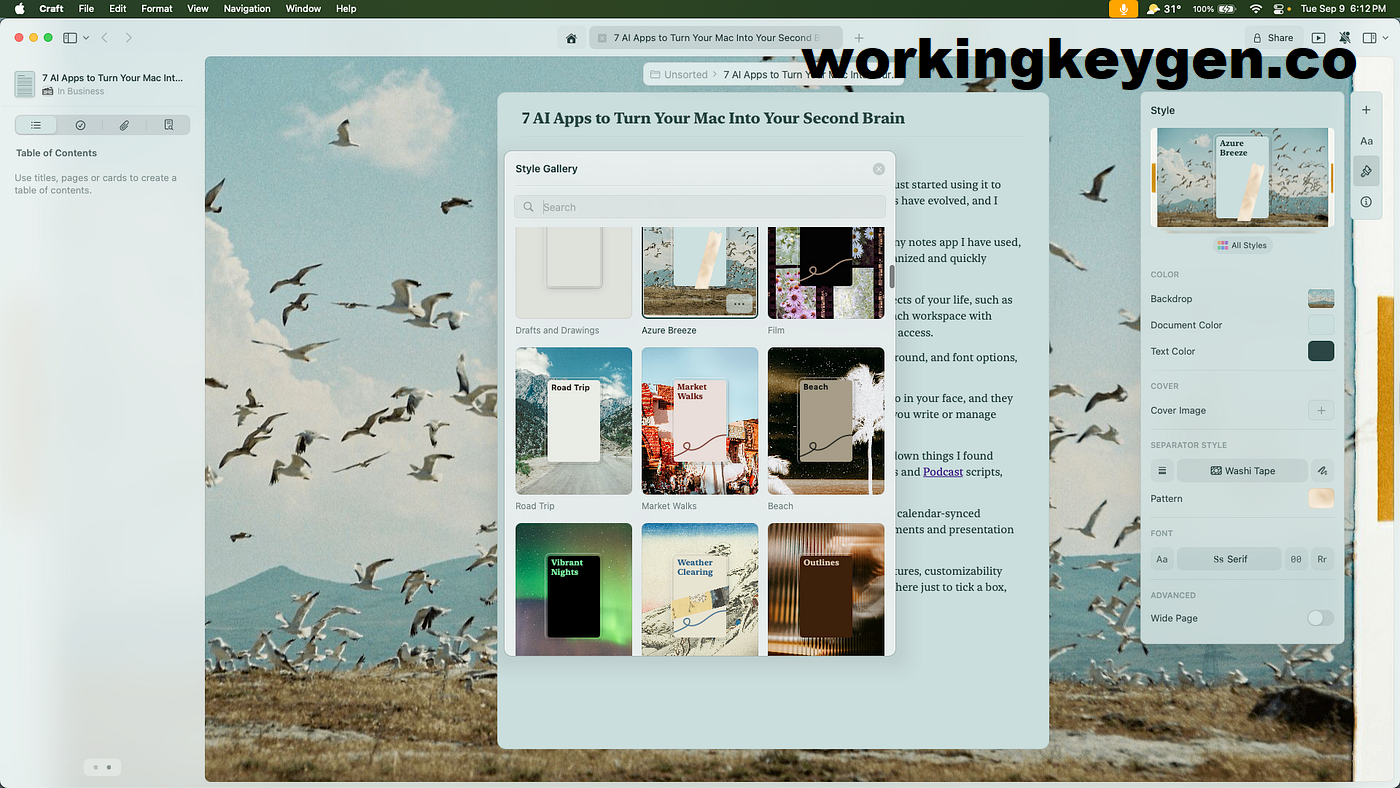
Task: Select the Washi Tape separator style
Action: point(1242,470)
